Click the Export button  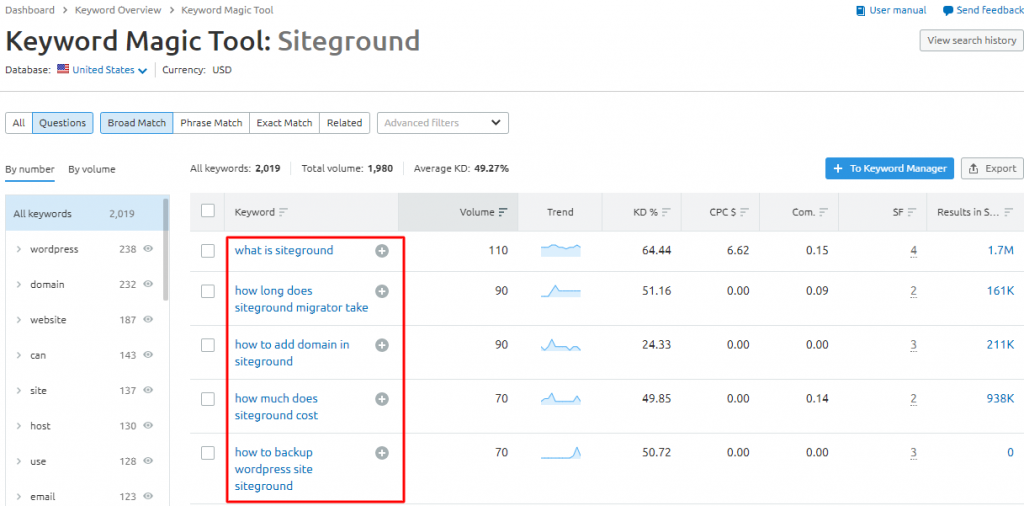pos(992,168)
